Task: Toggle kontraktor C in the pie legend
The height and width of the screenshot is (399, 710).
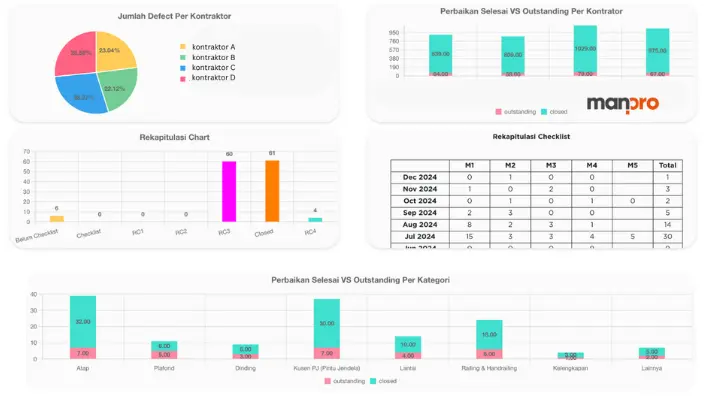Action: pyautogui.click(x=208, y=67)
